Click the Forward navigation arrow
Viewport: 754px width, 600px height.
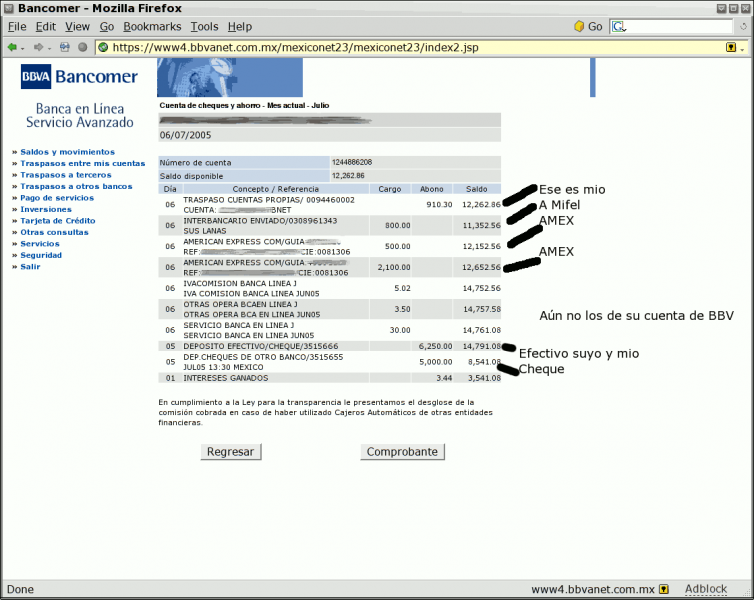coord(38,47)
